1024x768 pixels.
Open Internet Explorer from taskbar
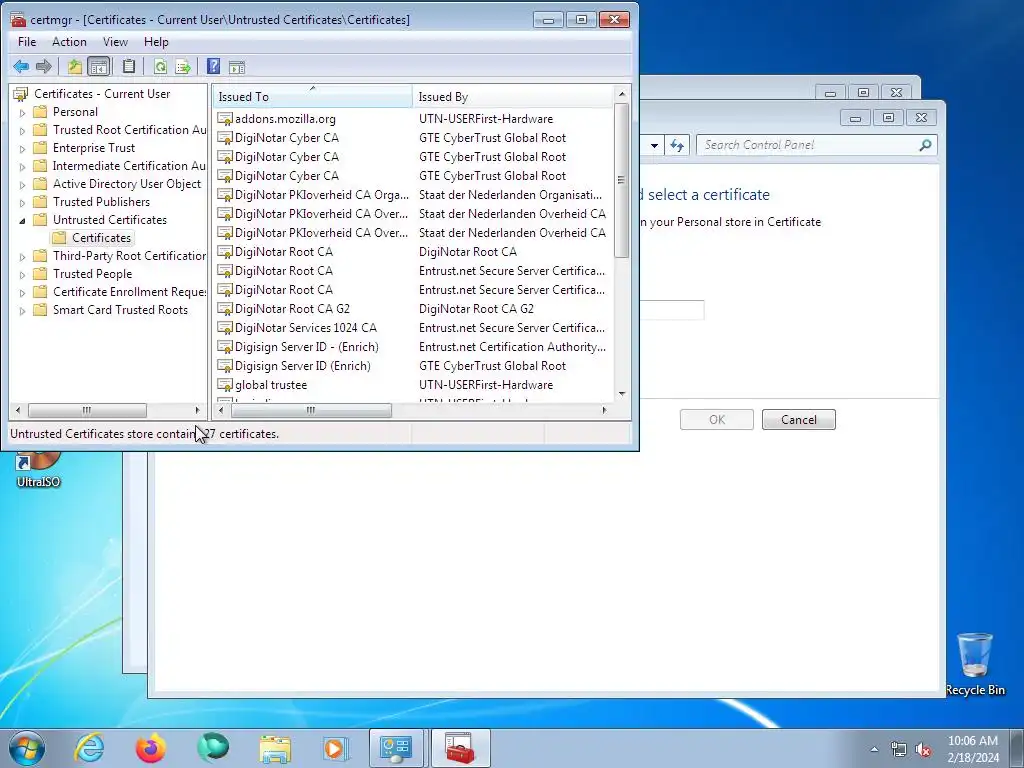point(89,748)
